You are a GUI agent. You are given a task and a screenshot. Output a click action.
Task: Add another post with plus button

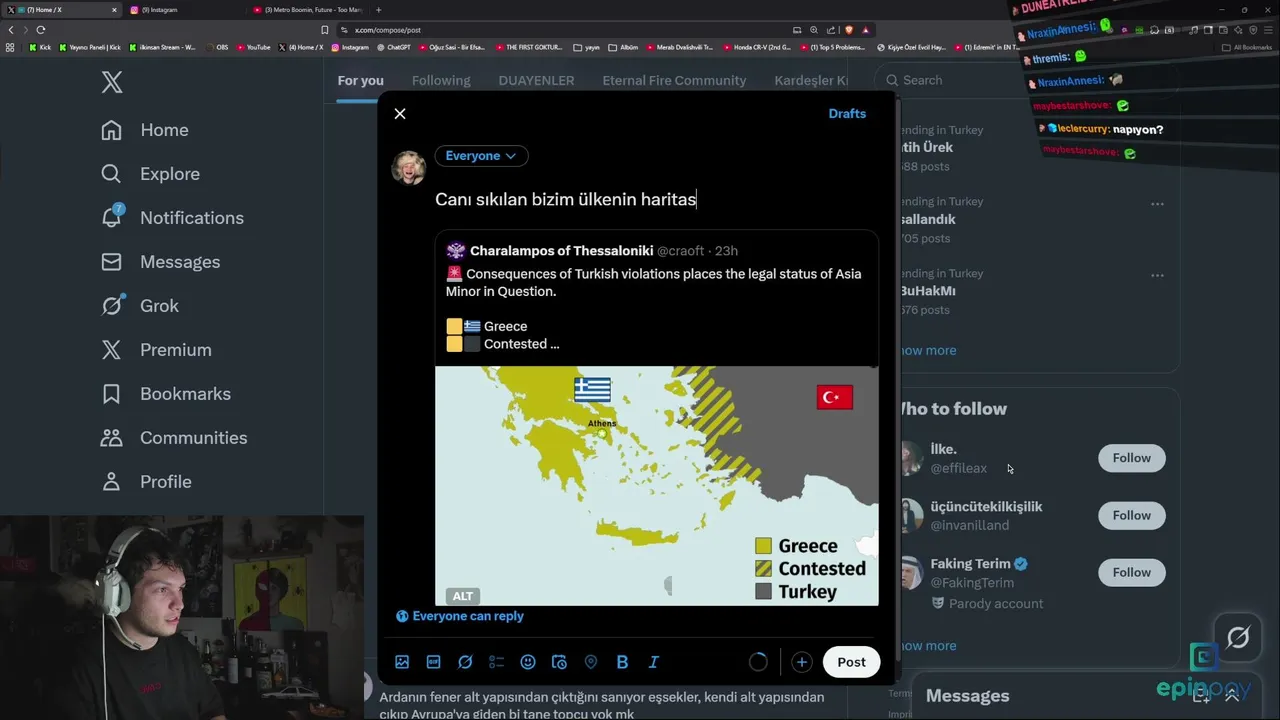coord(801,662)
